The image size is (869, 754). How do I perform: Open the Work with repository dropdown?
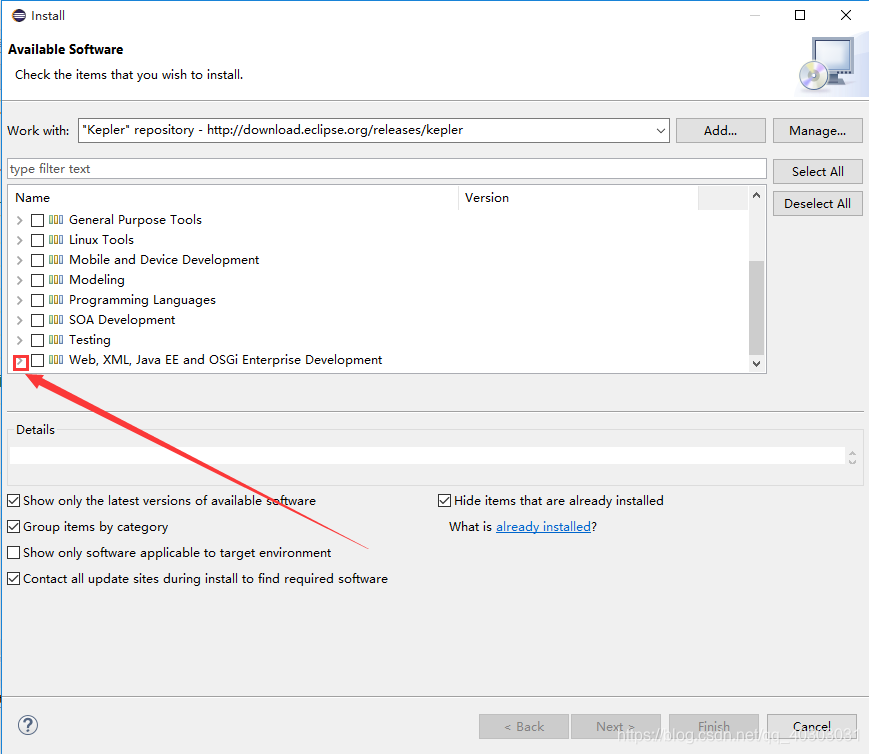click(661, 131)
